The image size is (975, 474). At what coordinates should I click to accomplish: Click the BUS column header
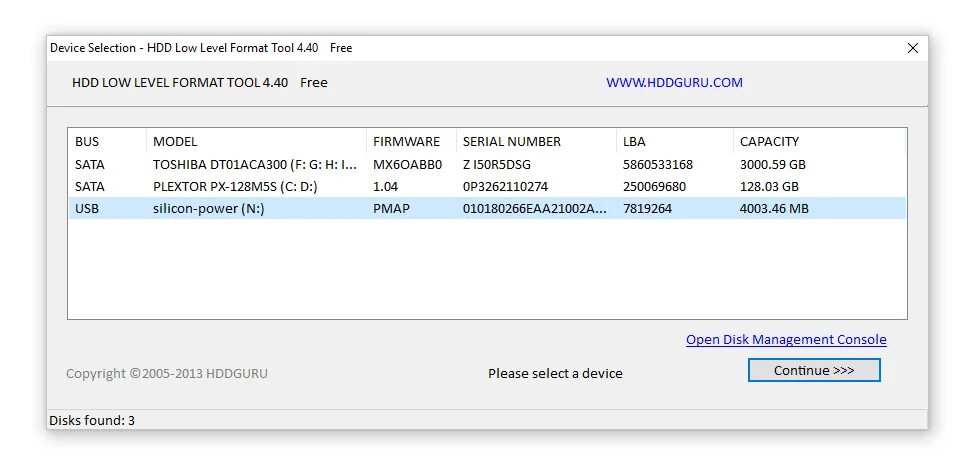(107, 142)
